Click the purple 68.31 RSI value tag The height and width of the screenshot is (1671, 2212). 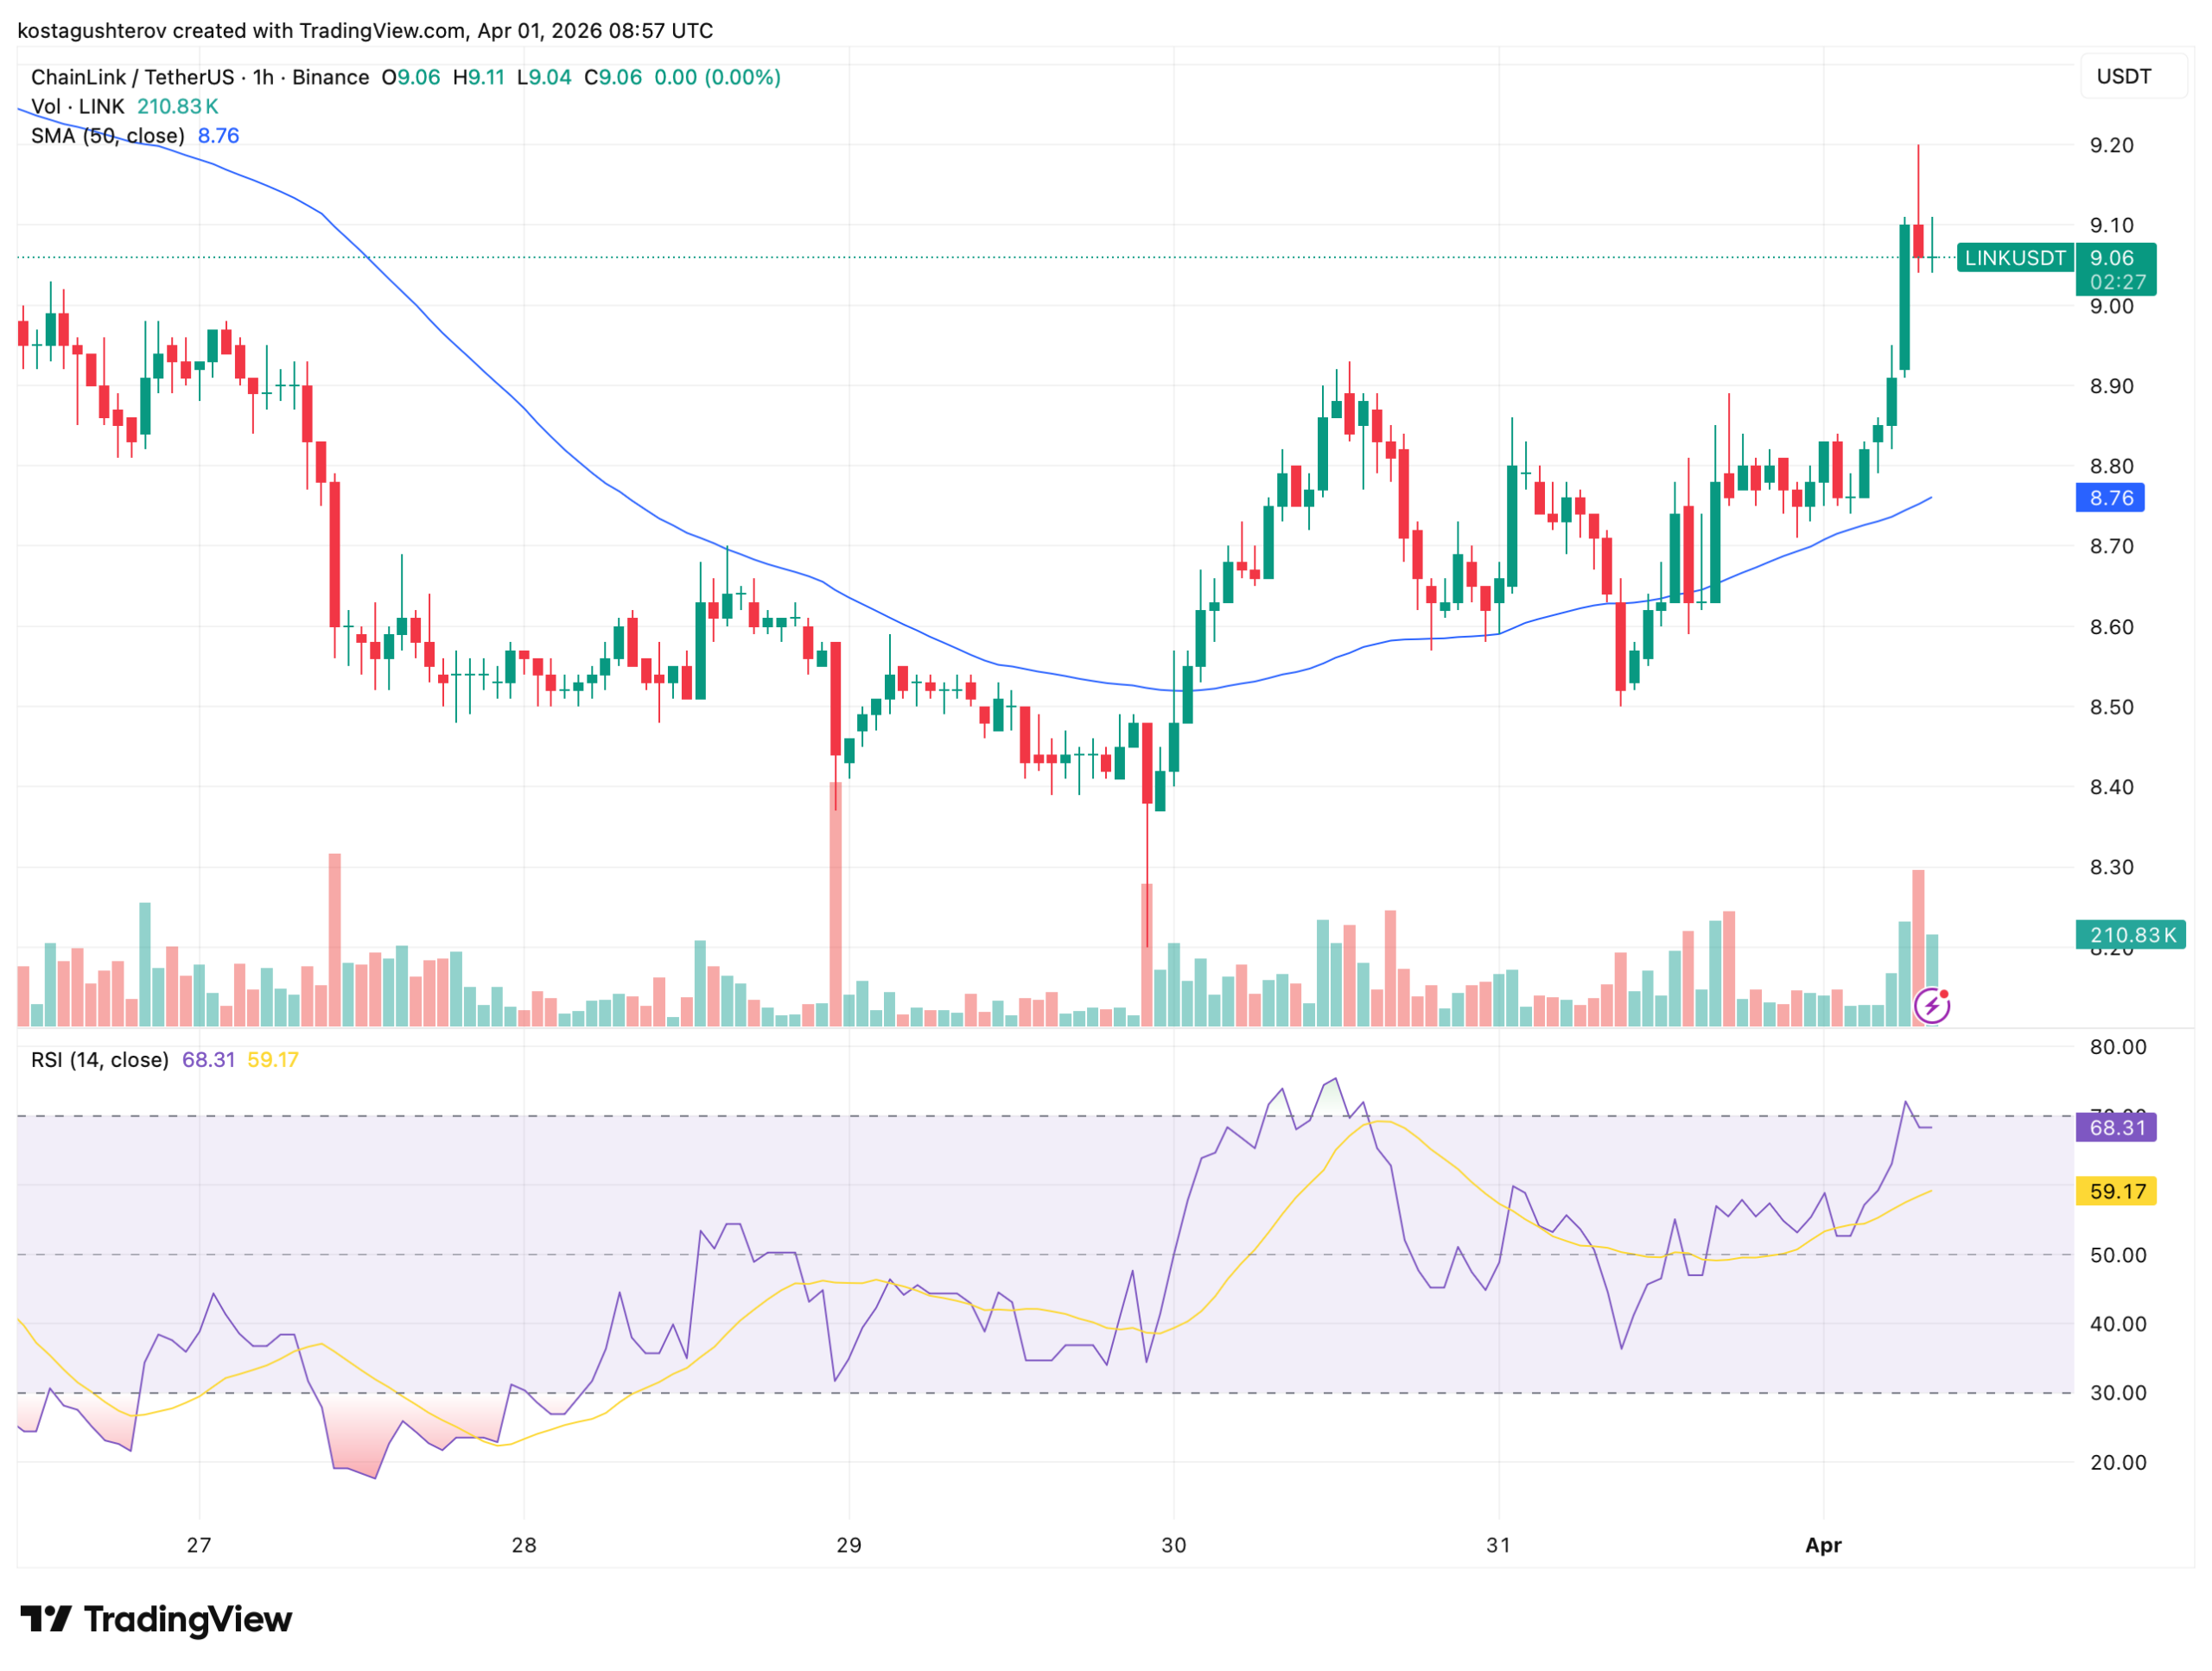coord(2116,1128)
